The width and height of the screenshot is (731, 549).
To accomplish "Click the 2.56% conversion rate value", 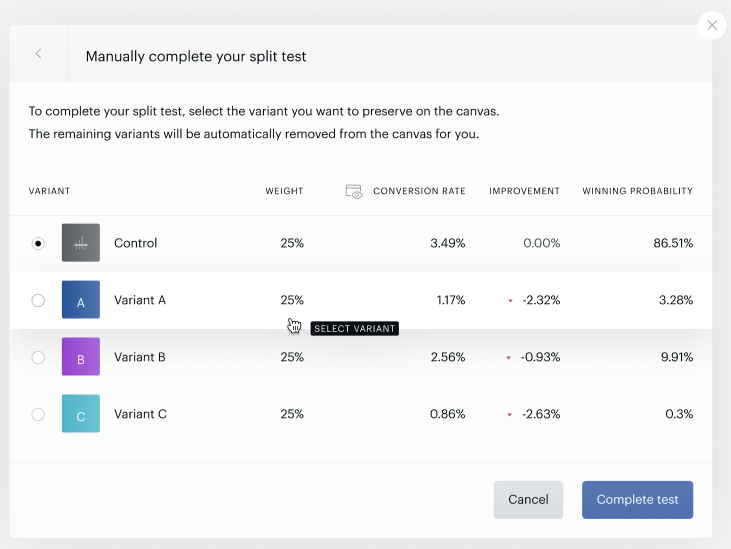I will coord(448,357).
